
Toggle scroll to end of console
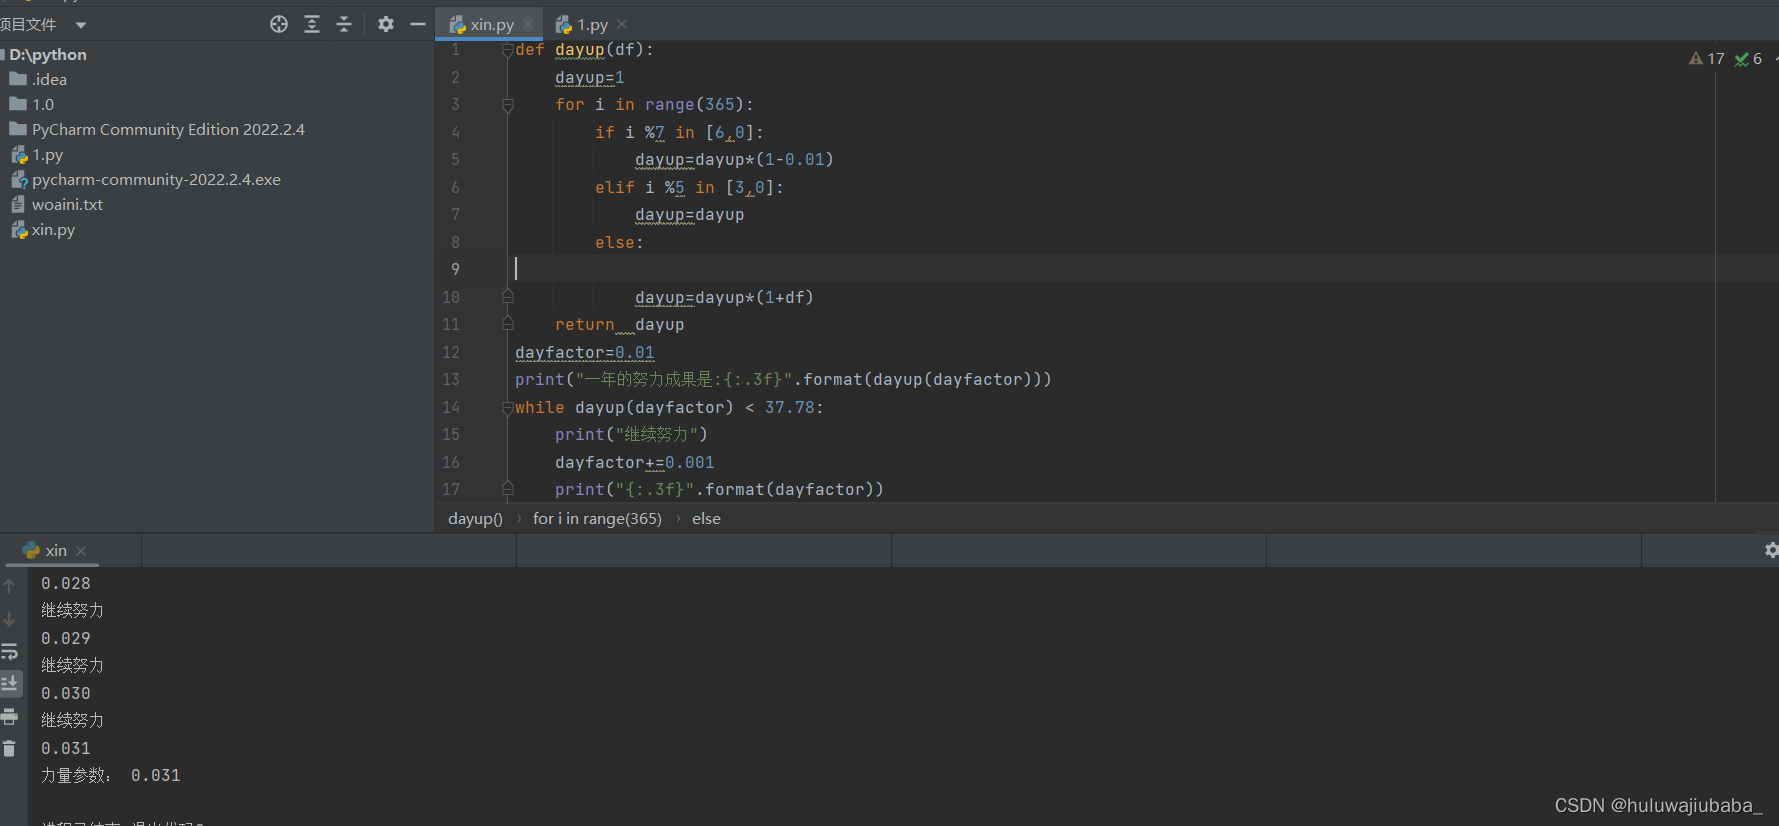[10, 684]
